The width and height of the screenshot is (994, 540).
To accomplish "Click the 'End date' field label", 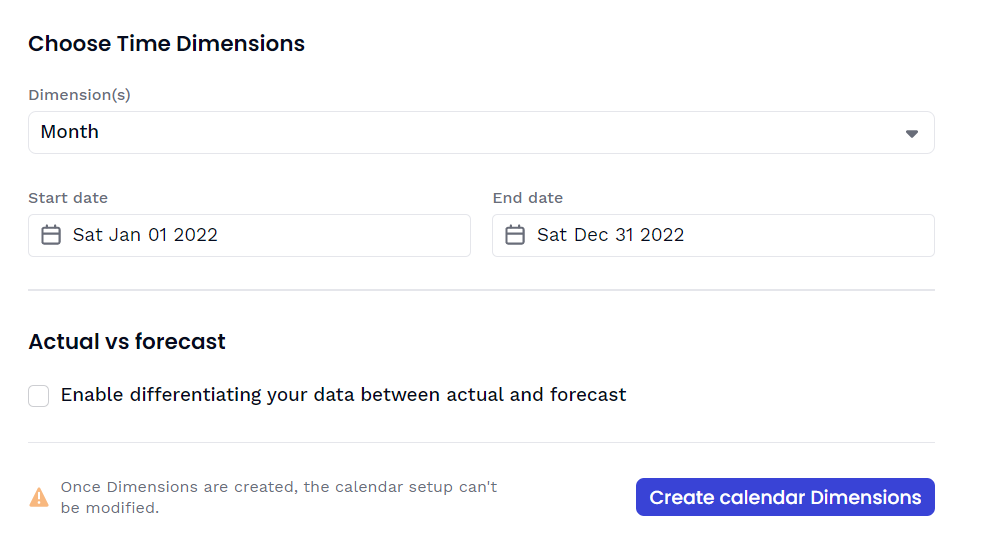I will click(528, 198).
